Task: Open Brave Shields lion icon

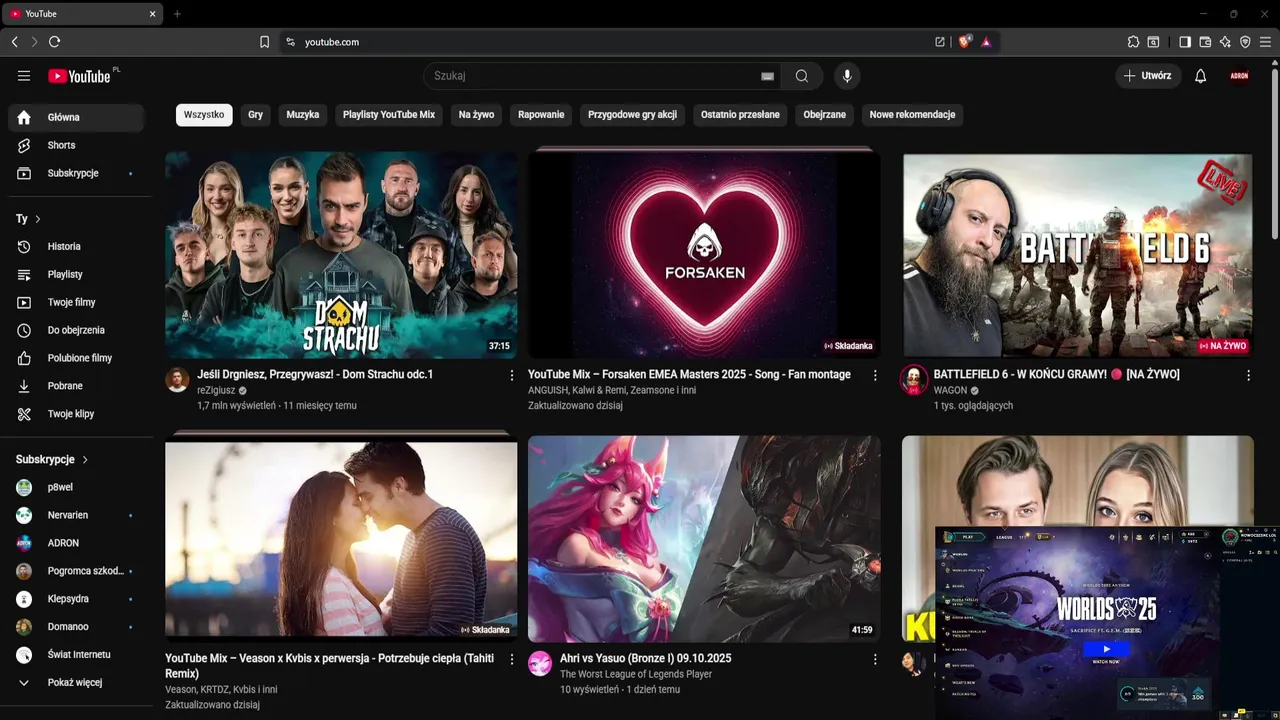Action: [965, 42]
